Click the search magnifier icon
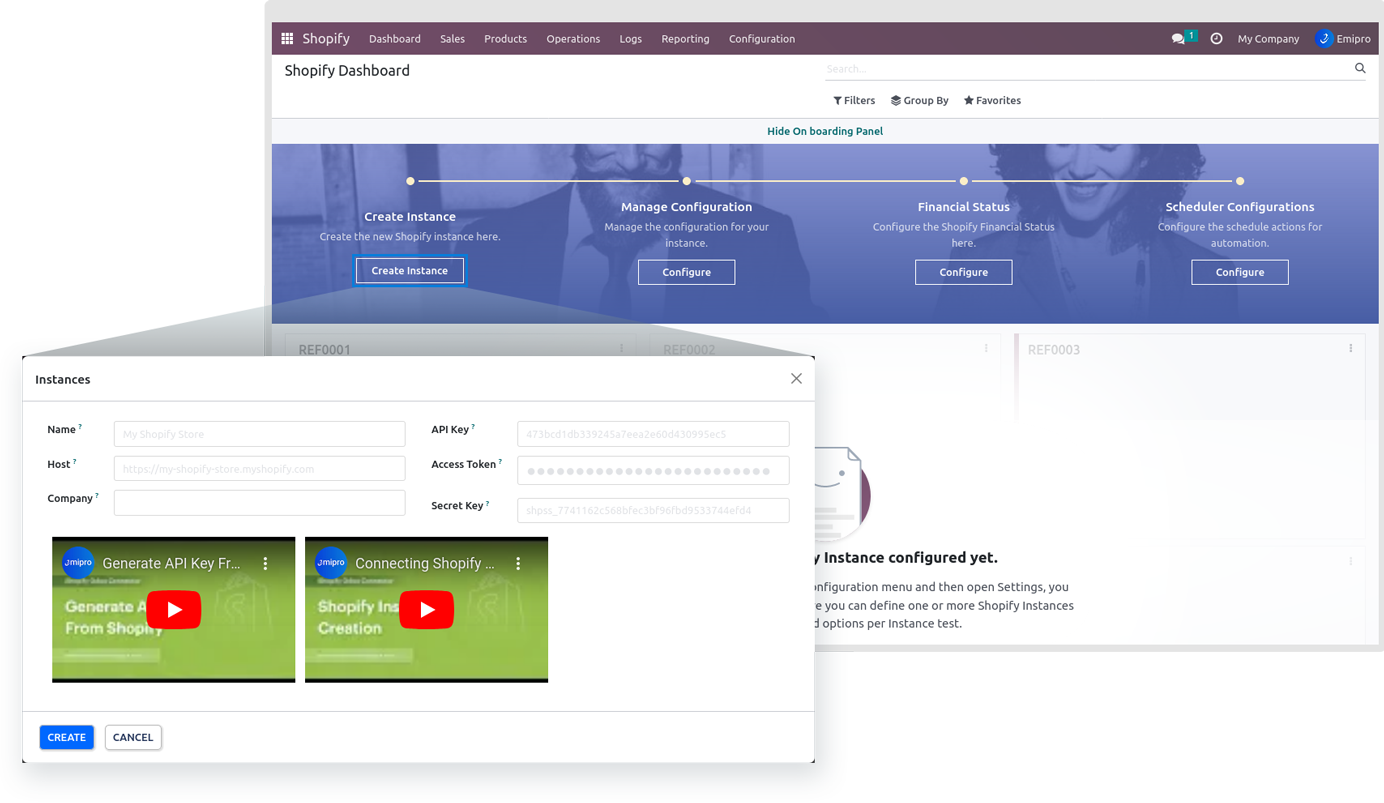Screen dimensions: 1384x803 pos(1360,68)
